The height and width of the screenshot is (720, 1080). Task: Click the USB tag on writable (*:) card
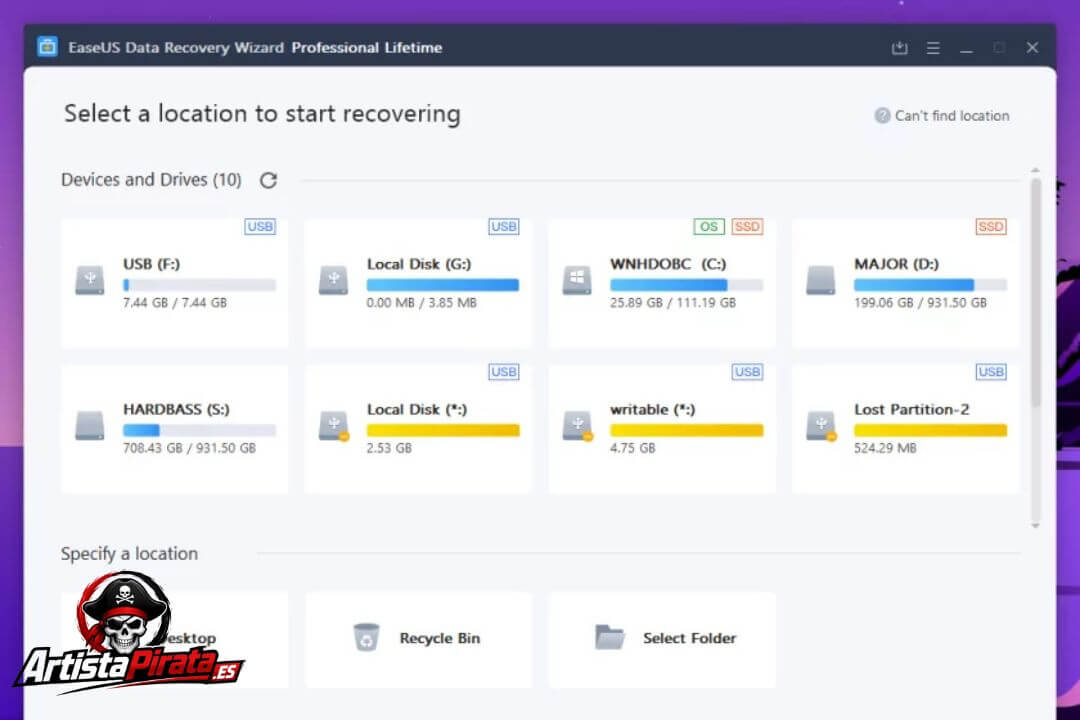click(747, 372)
